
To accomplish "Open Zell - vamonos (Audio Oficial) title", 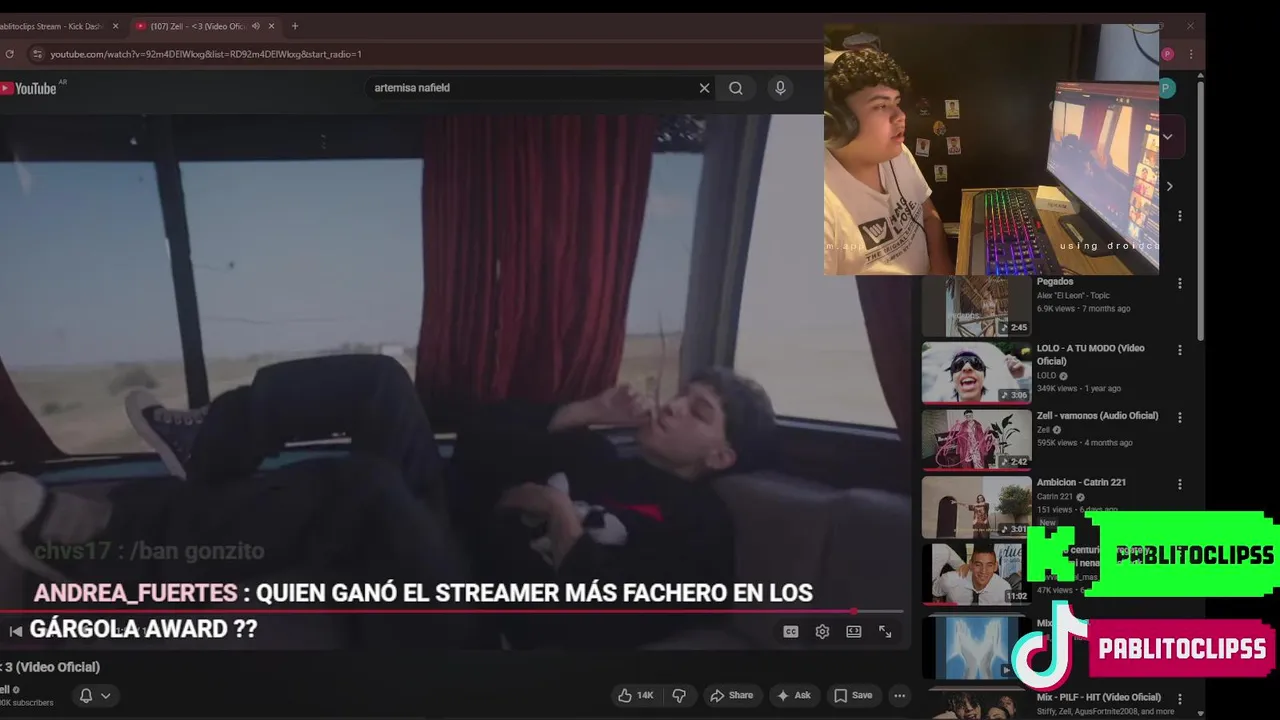I will click(1097, 416).
